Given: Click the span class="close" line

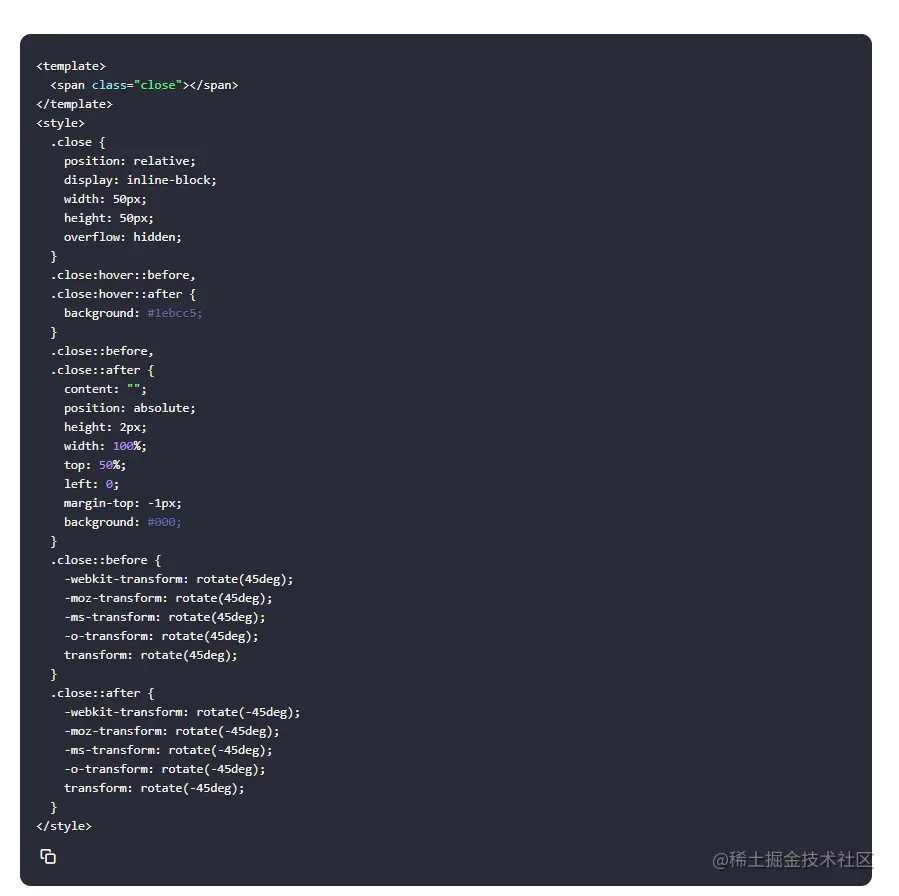Looking at the screenshot, I should click(144, 85).
